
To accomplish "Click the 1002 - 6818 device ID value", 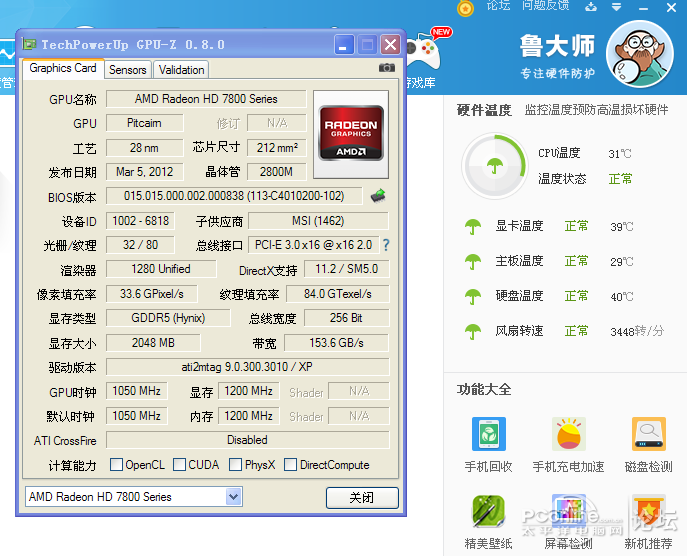I will pos(140,220).
